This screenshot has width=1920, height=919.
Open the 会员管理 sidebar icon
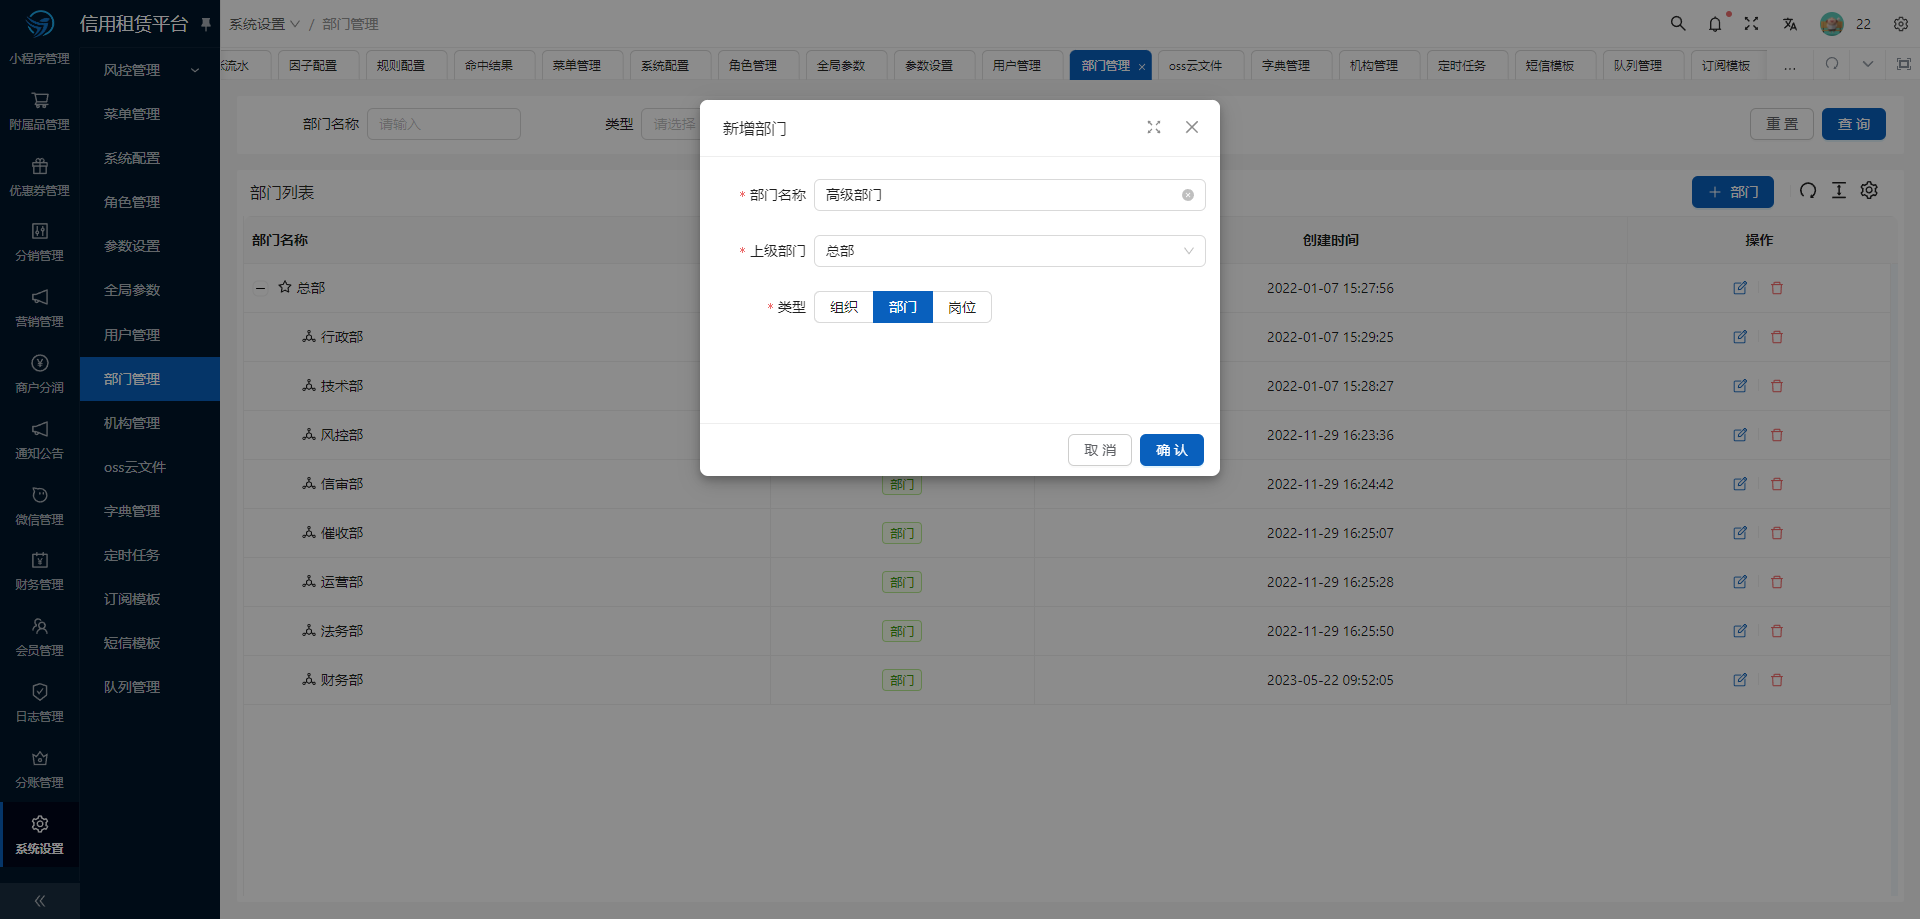tap(39, 626)
